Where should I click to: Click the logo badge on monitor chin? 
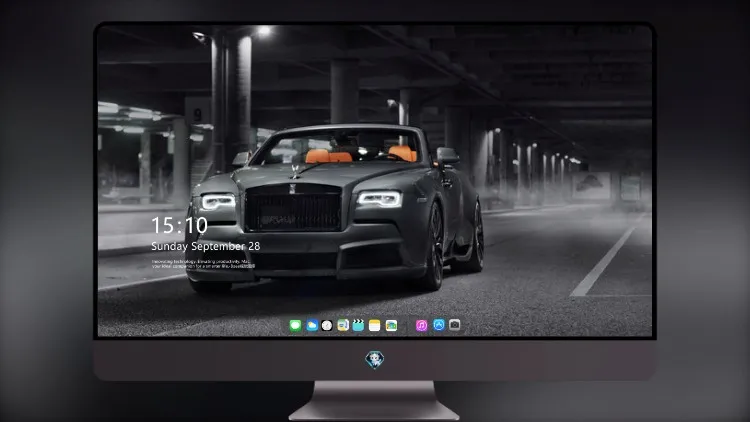[375, 360]
